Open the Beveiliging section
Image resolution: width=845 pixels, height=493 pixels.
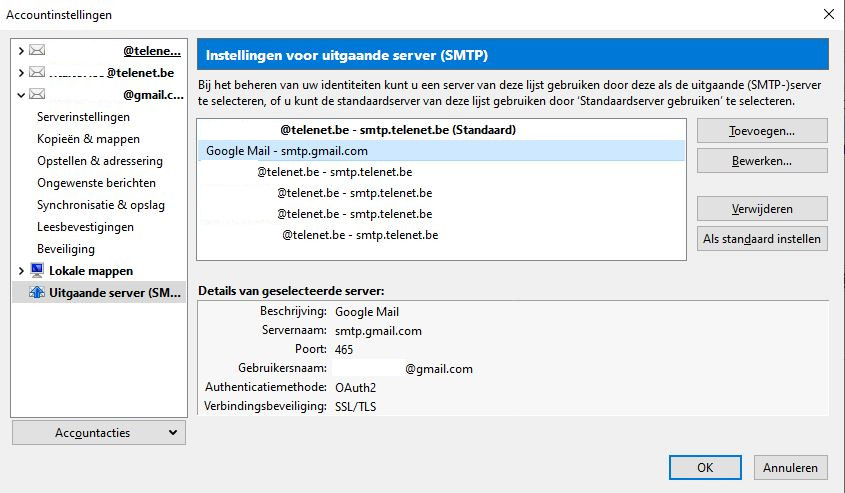tap(66, 249)
